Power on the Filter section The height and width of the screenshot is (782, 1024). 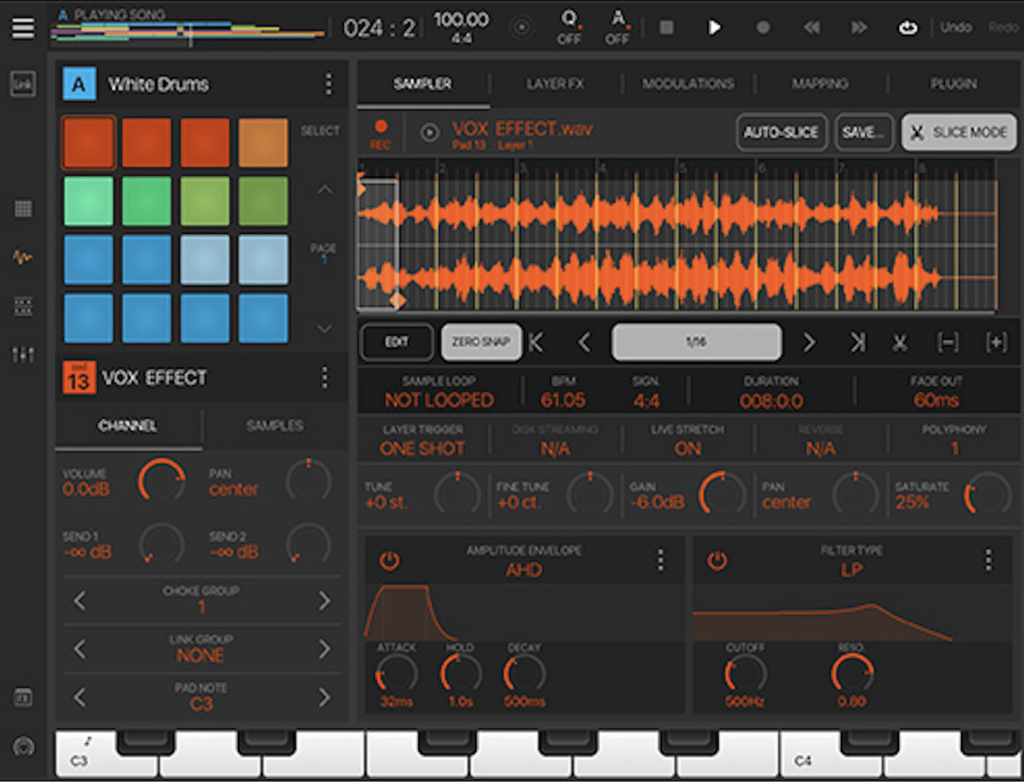click(x=718, y=560)
